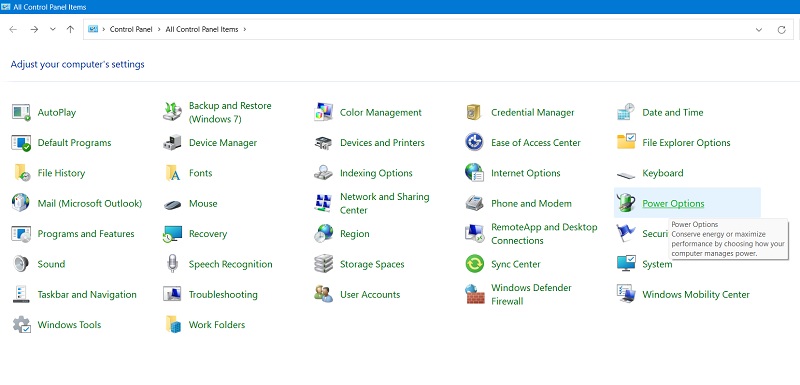Click Control Panel in the breadcrumb
This screenshot has height=385, width=800.
pyautogui.click(x=131, y=30)
